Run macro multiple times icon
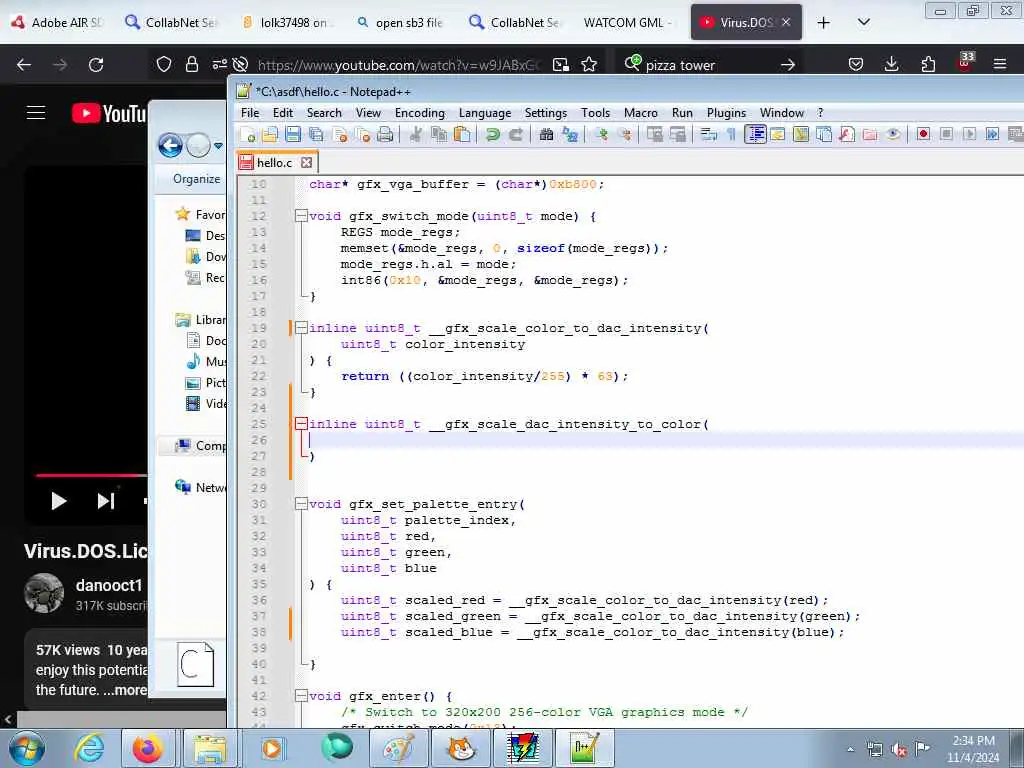This screenshot has height=768, width=1024. point(993,135)
